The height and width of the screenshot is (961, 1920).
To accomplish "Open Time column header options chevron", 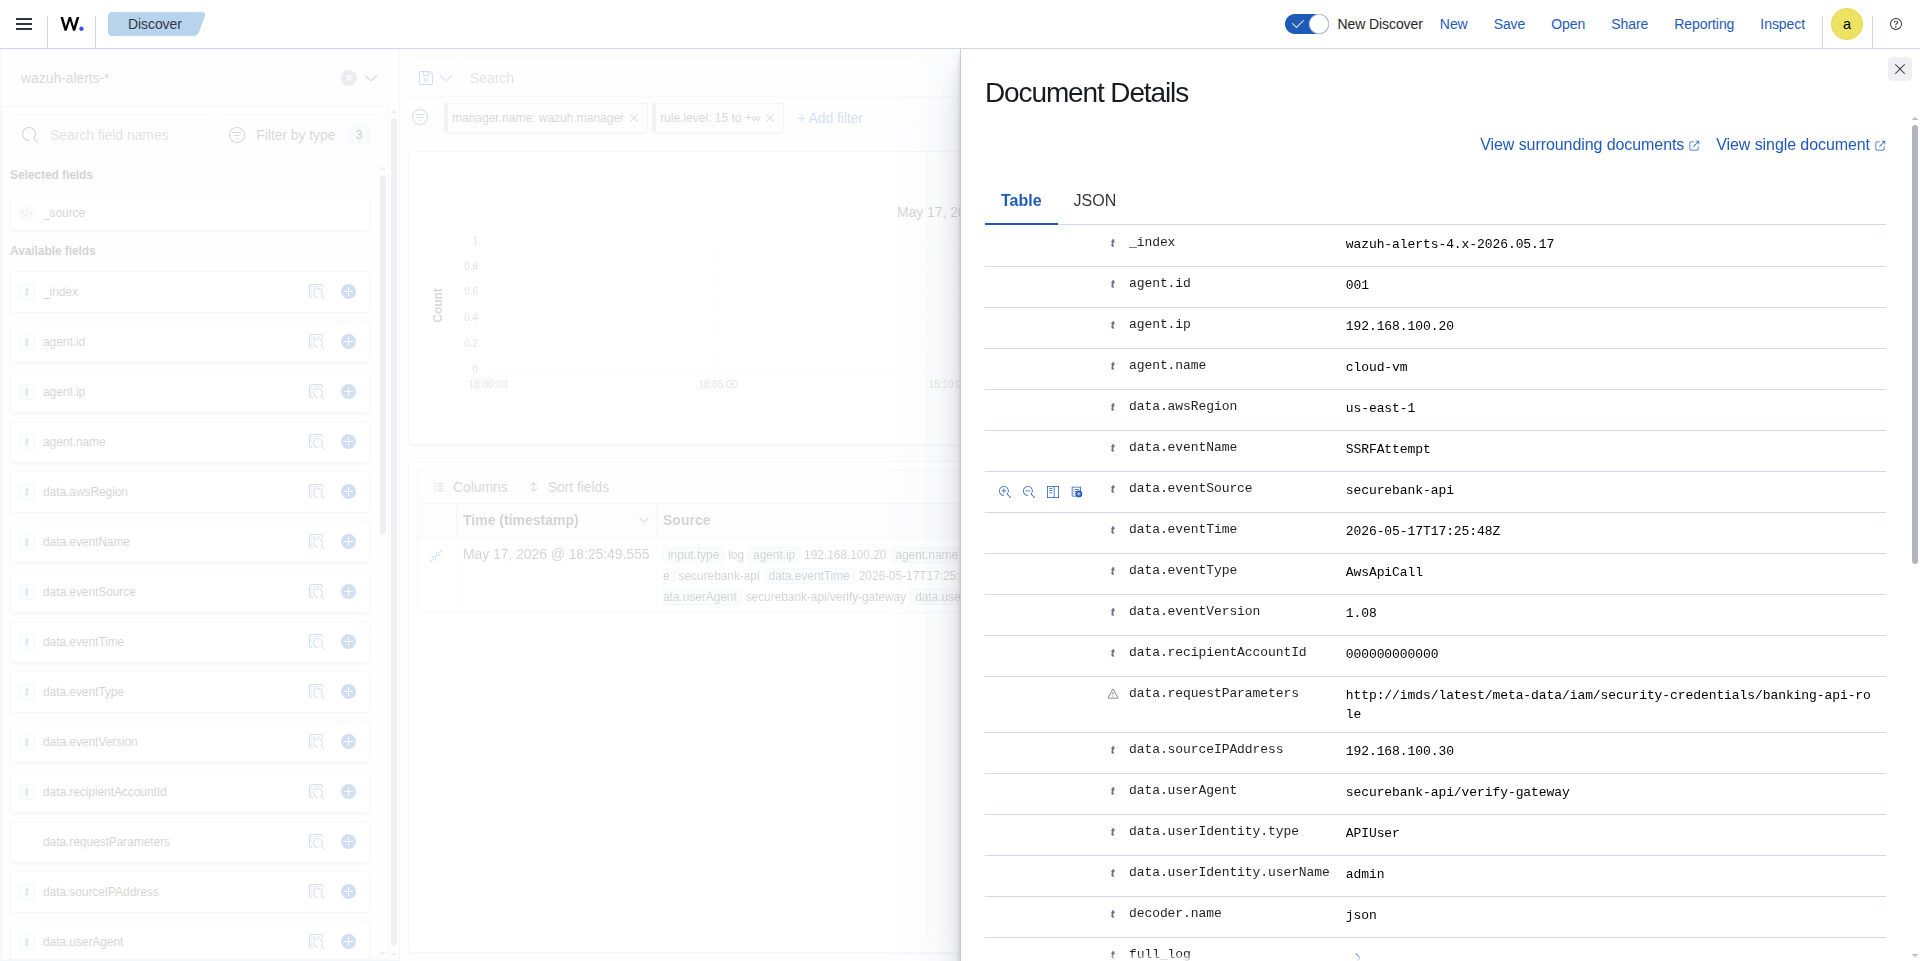I will pos(644,520).
